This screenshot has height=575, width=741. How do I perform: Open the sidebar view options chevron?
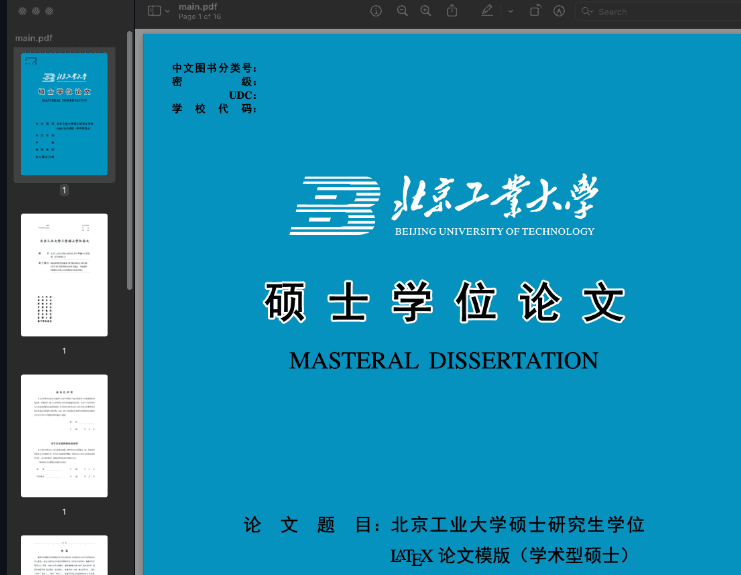(x=167, y=11)
